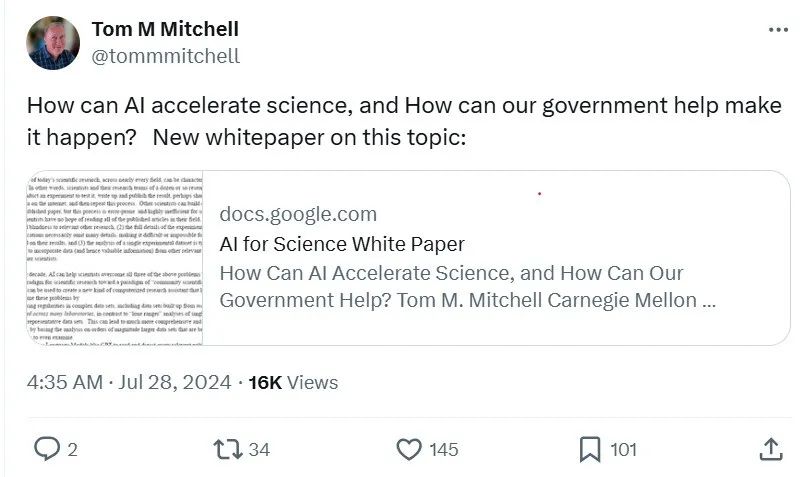Click the docs.google.com domain text

(x=298, y=214)
